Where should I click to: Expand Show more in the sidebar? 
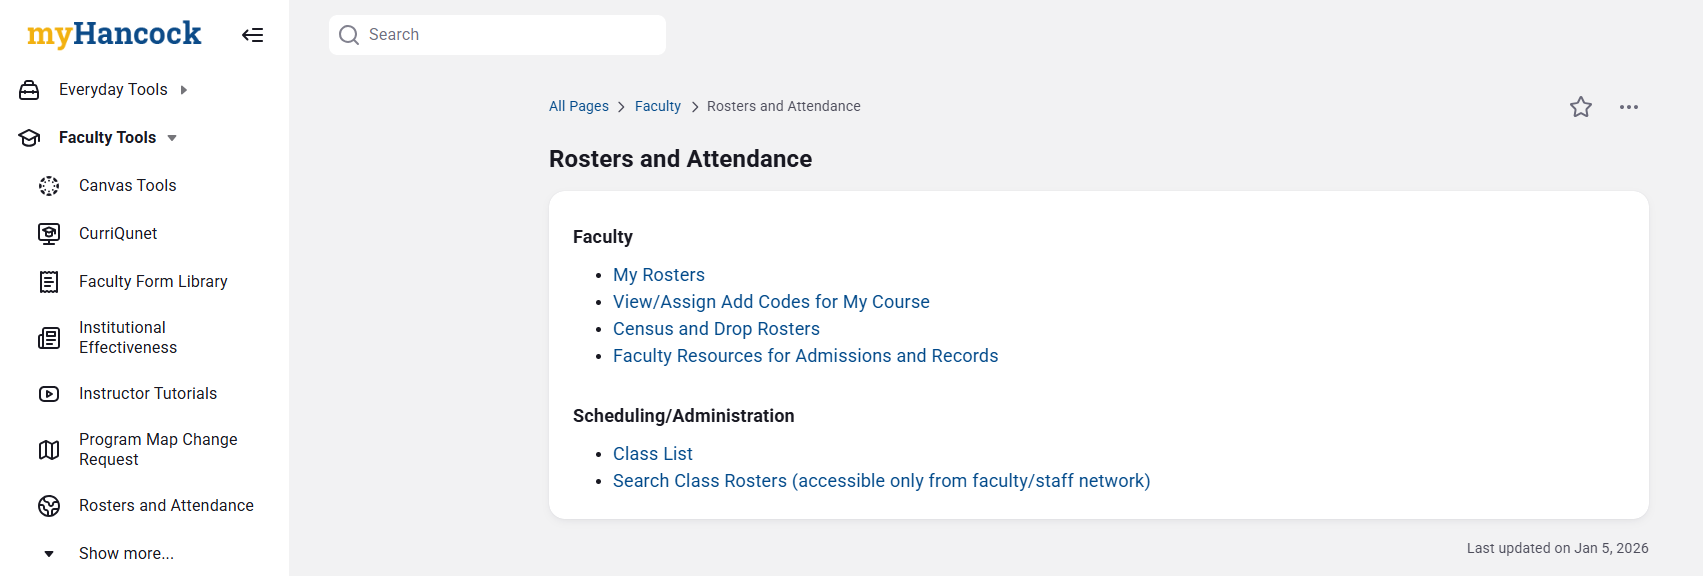[126, 554]
